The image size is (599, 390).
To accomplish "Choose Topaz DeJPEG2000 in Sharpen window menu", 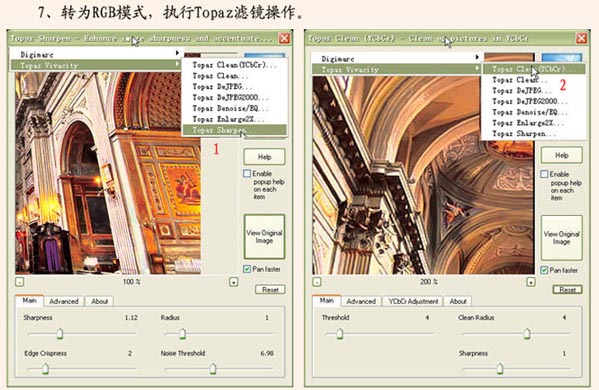I will tap(234, 97).
